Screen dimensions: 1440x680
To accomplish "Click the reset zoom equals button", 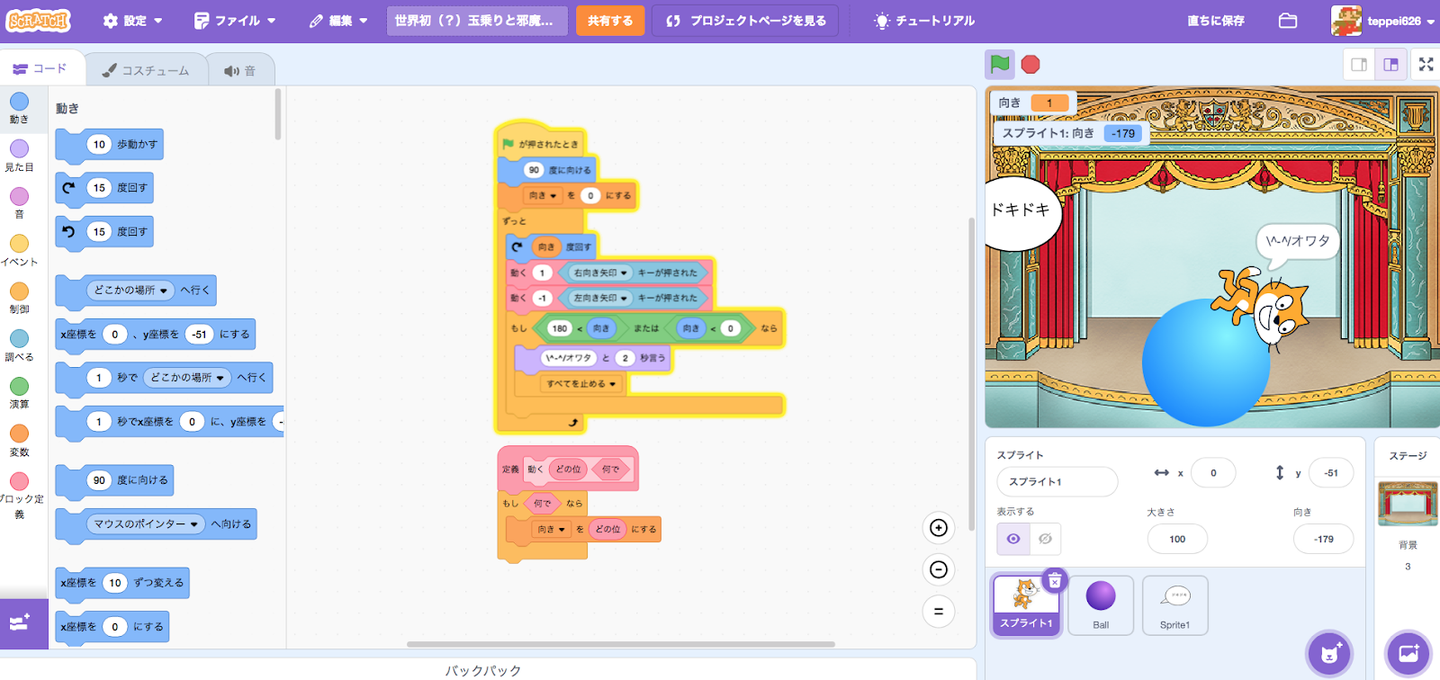I will tap(938, 610).
